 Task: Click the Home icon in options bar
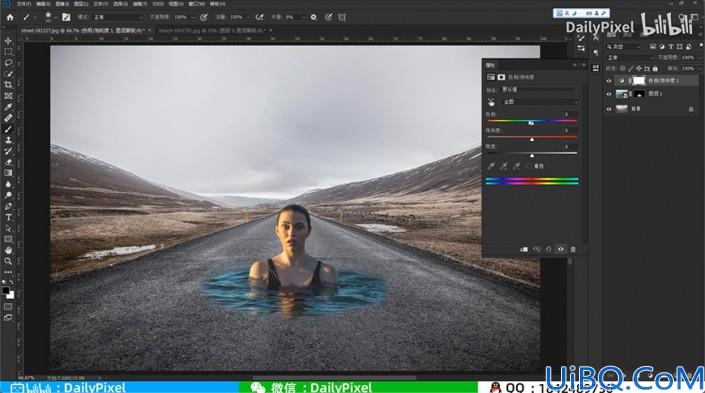coord(10,17)
